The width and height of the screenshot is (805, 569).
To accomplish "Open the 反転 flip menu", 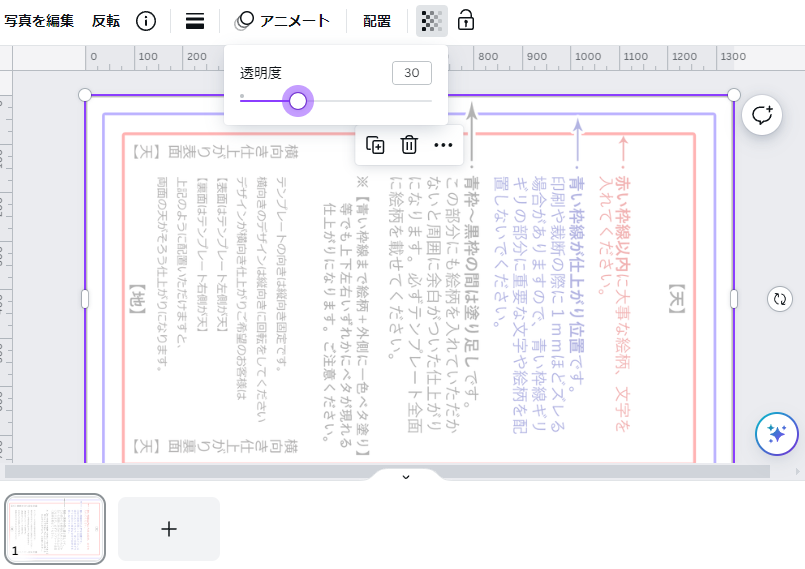I will click(106, 21).
